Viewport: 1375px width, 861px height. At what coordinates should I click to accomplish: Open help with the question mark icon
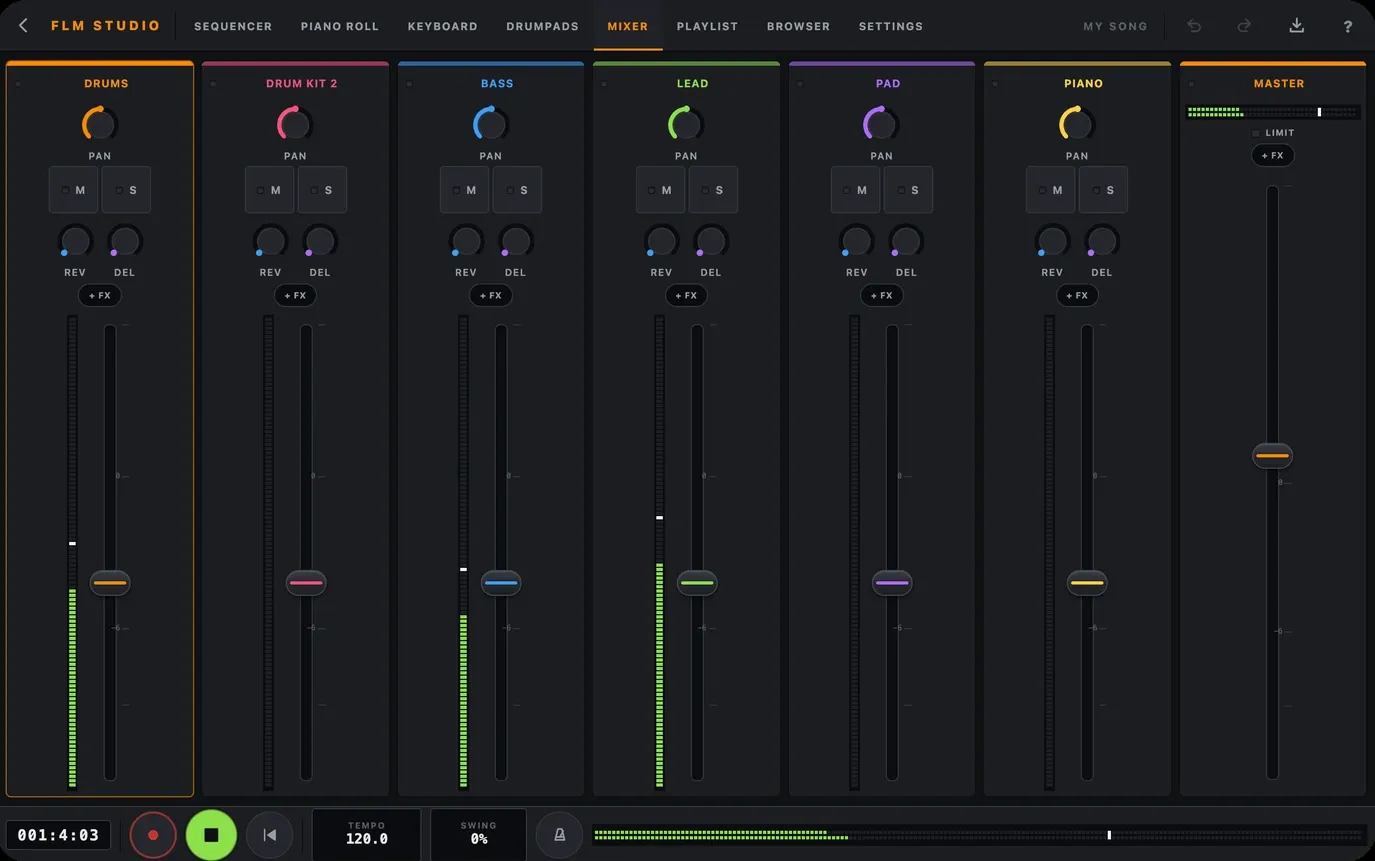click(x=1347, y=26)
